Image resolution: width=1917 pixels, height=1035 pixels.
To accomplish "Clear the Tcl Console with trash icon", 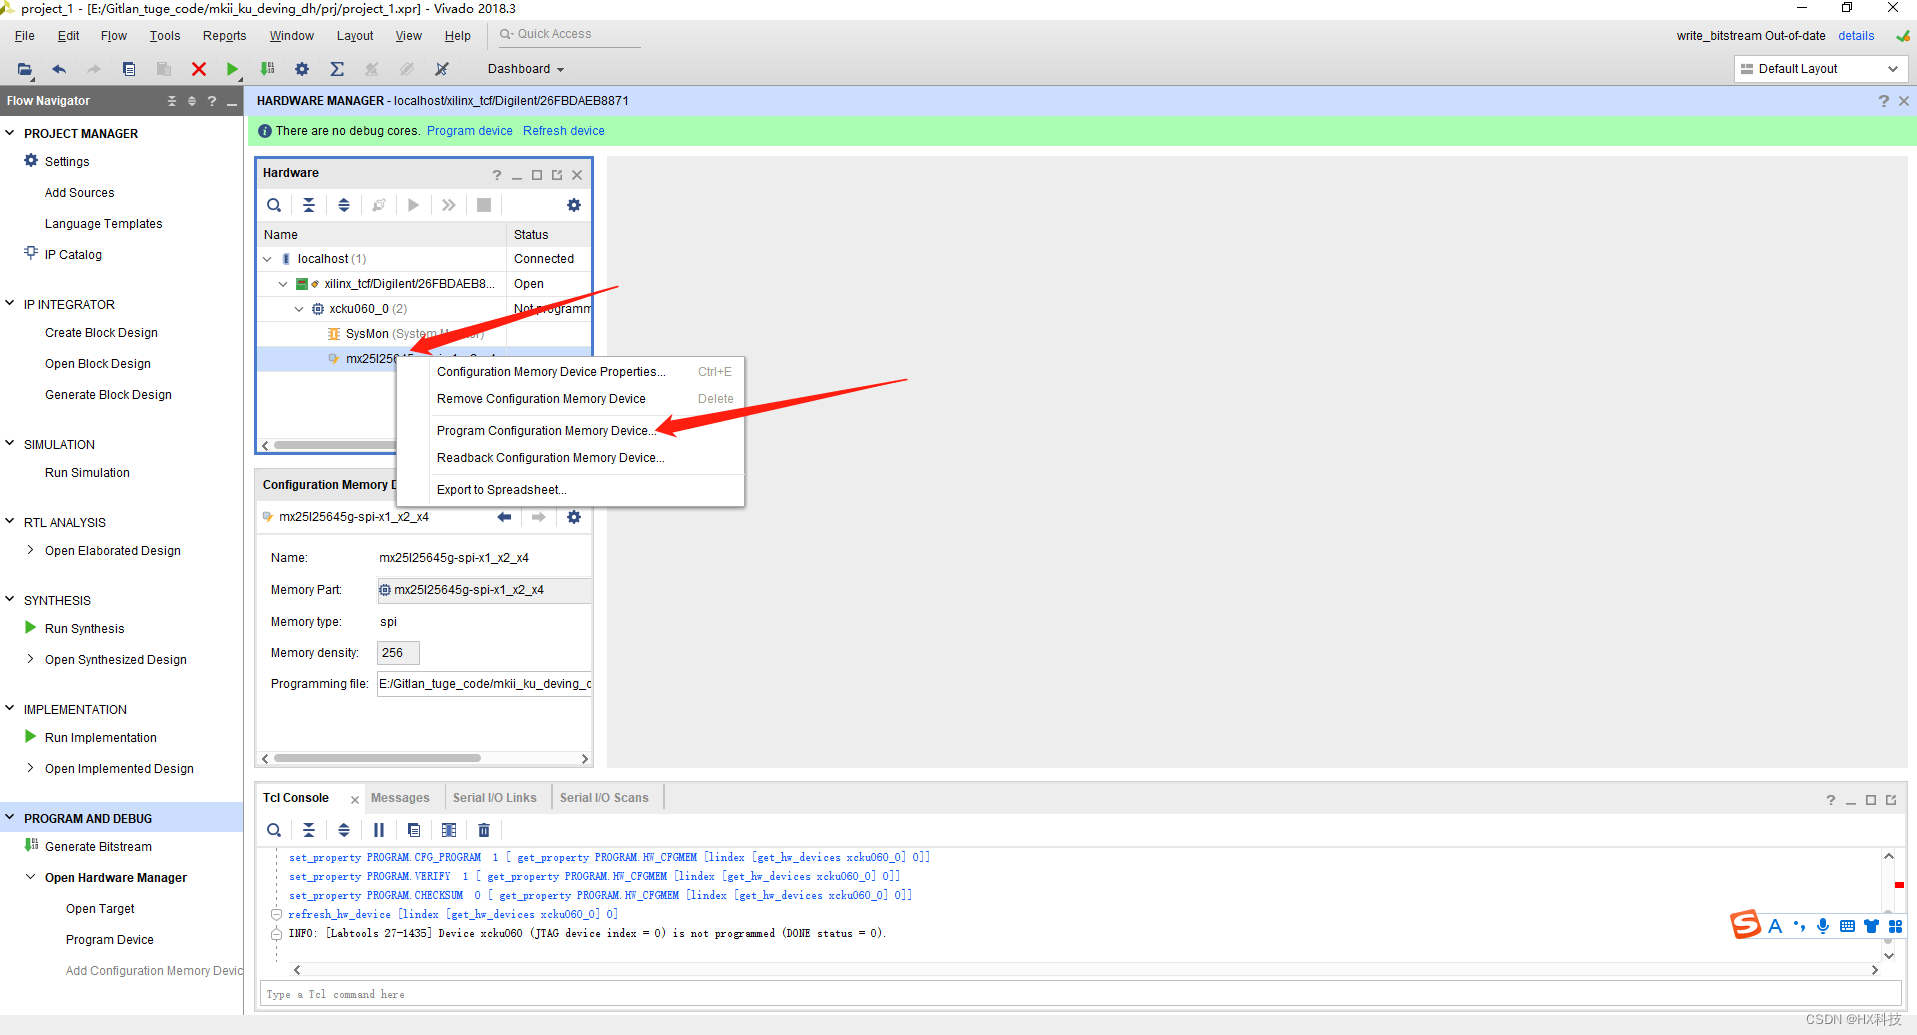I will (x=484, y=830).
